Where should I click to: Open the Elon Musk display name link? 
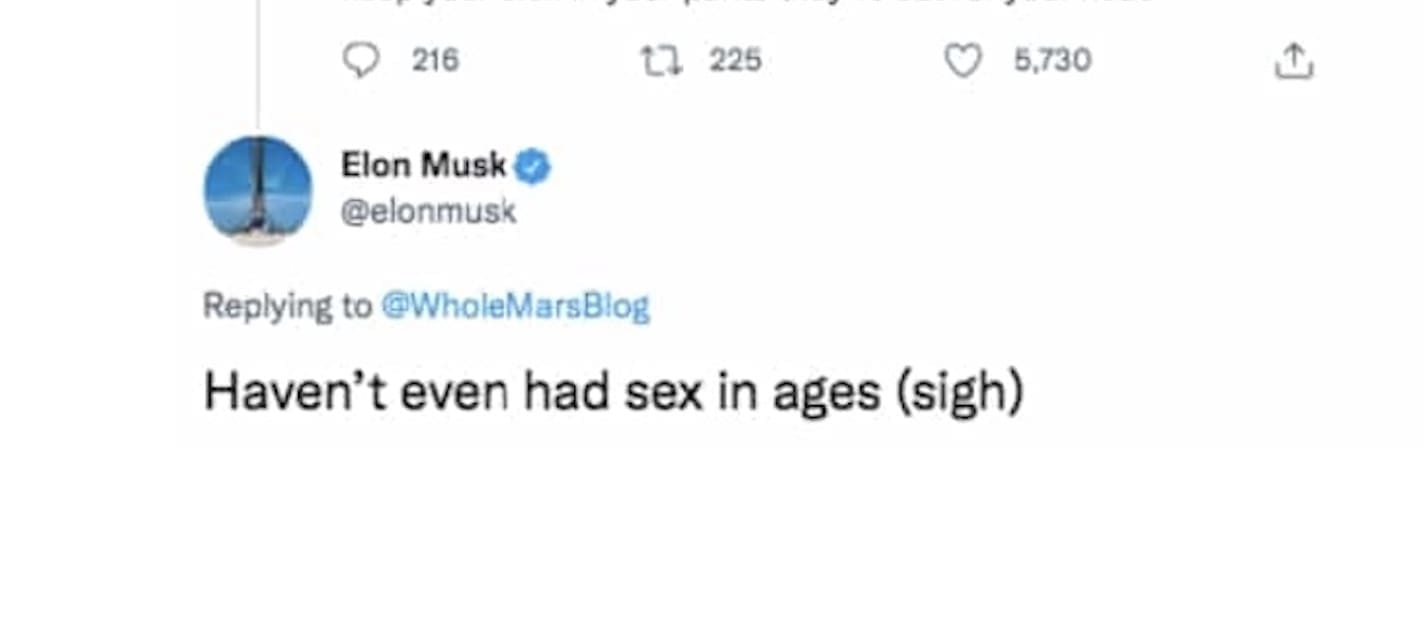(x=424, y=165)
